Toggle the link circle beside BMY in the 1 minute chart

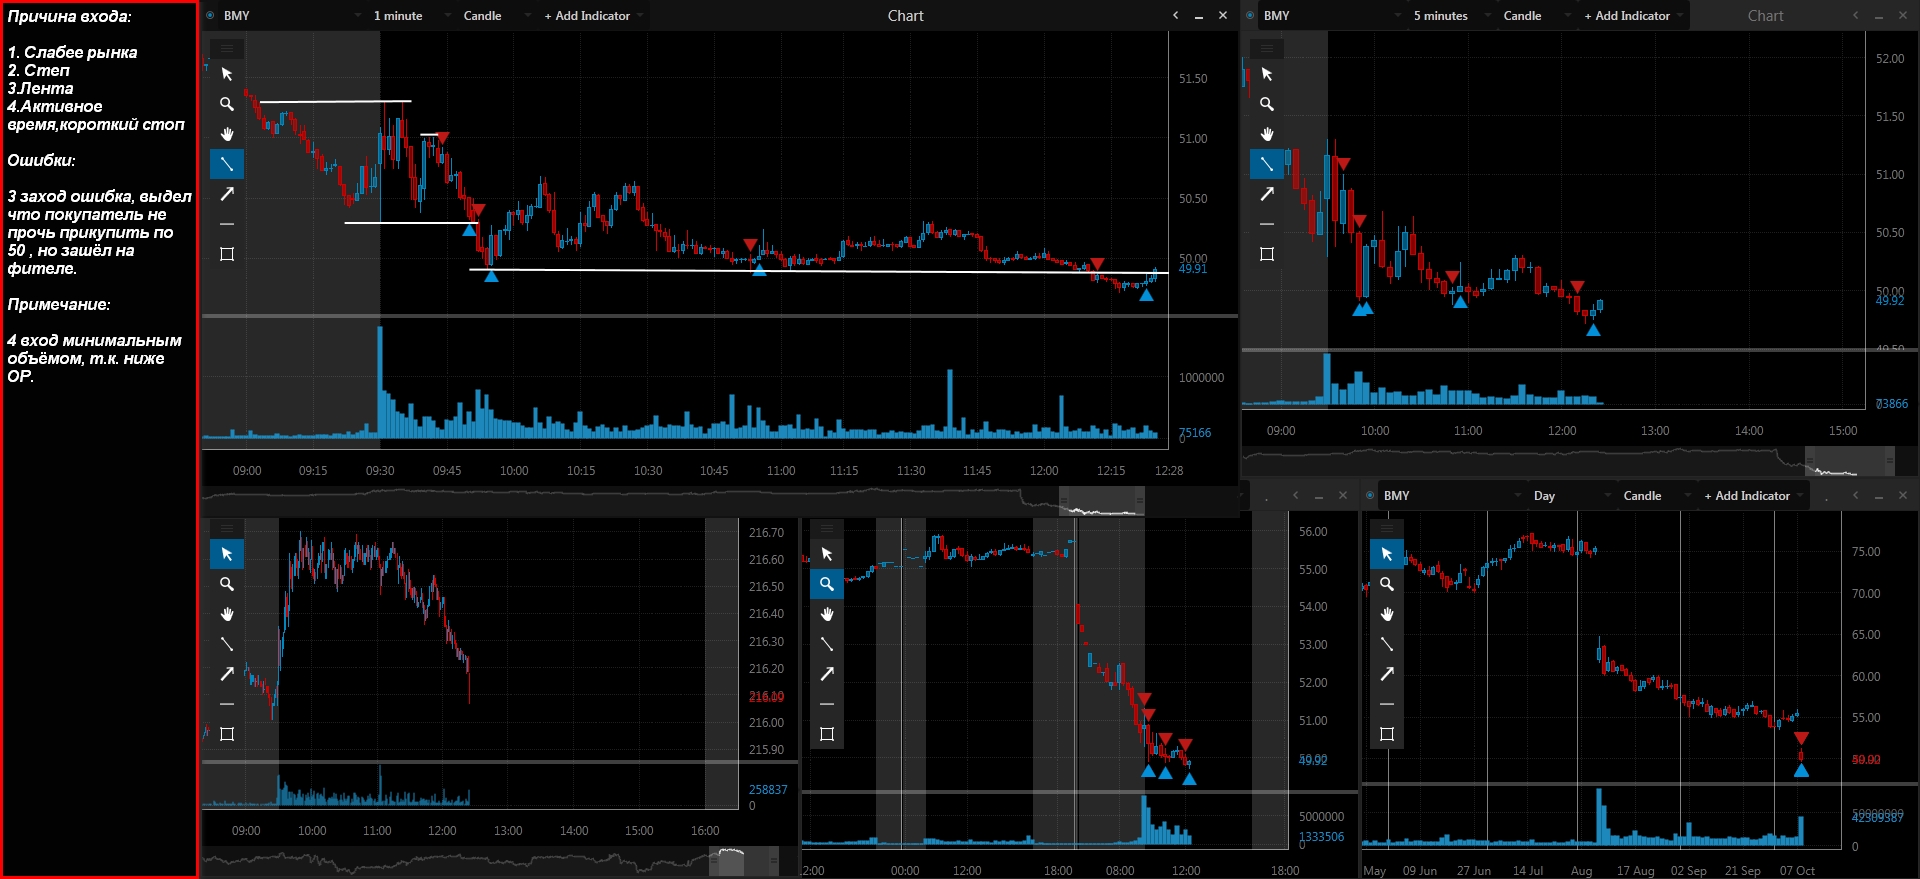210,16
